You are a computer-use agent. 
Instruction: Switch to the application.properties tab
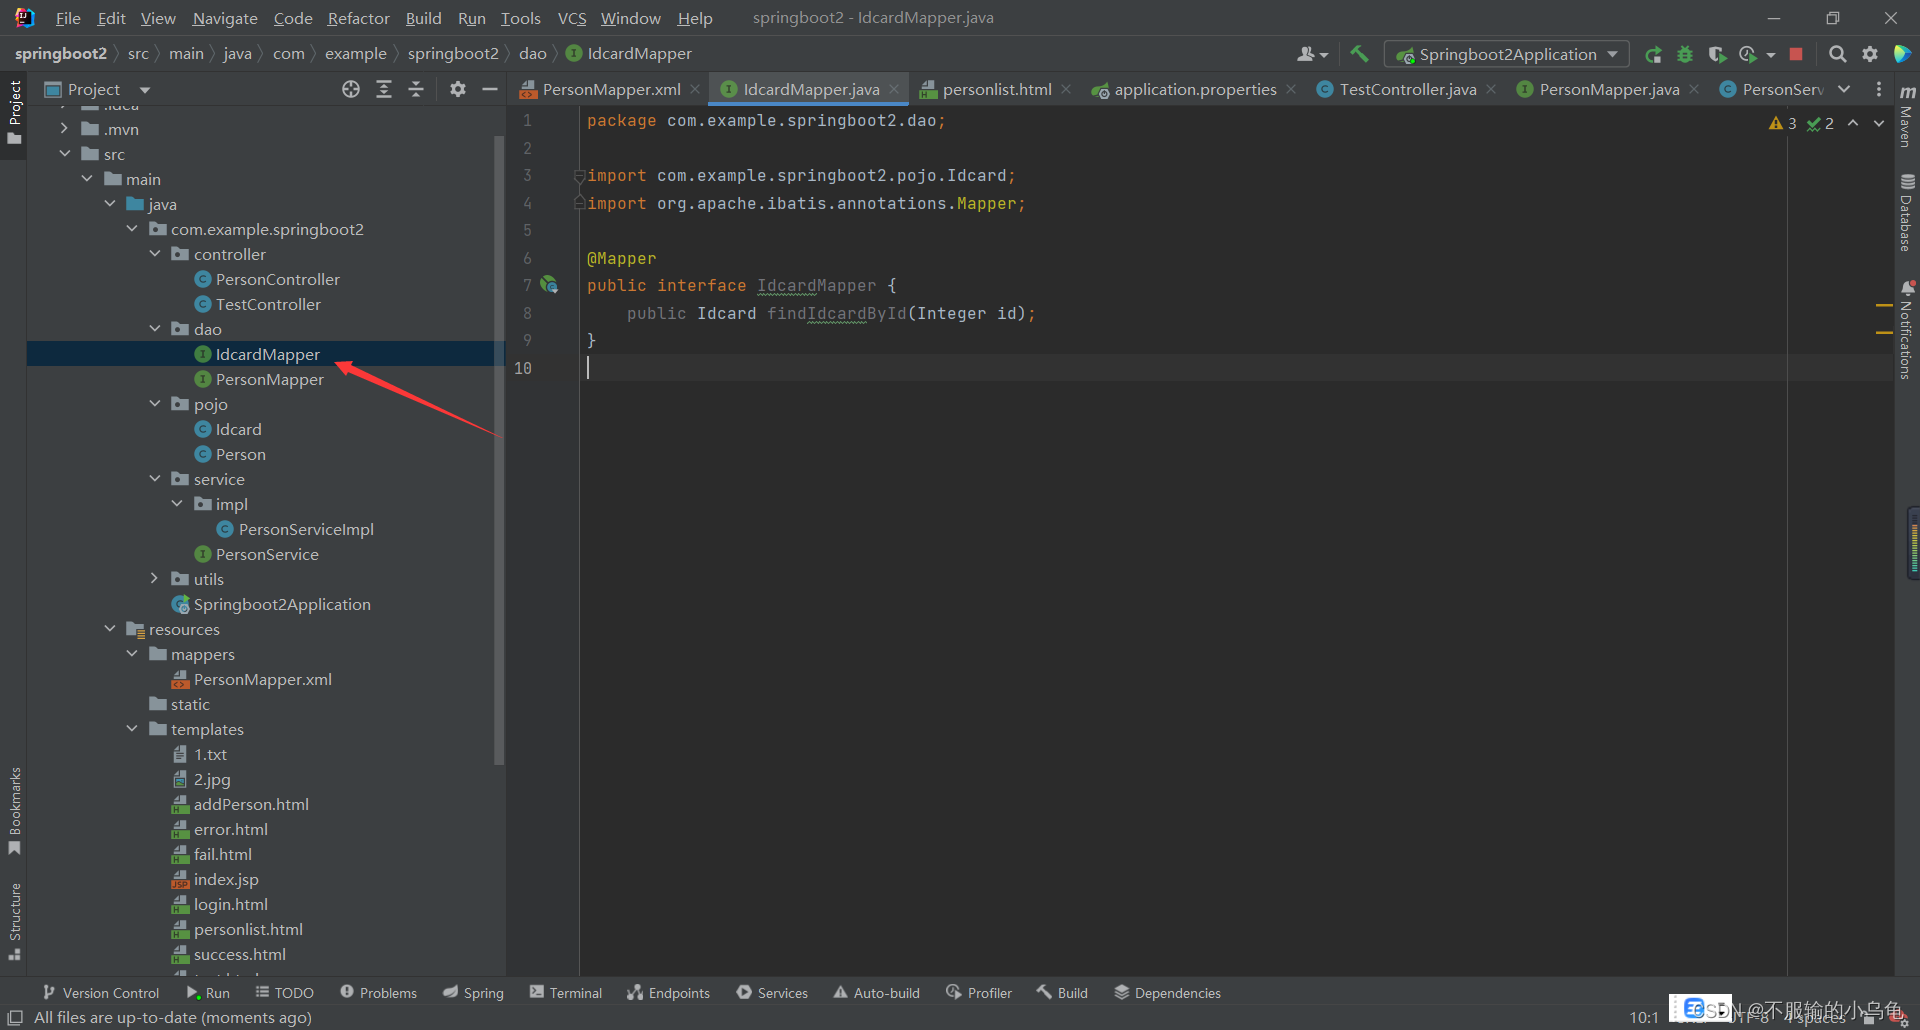(1194, 89)
